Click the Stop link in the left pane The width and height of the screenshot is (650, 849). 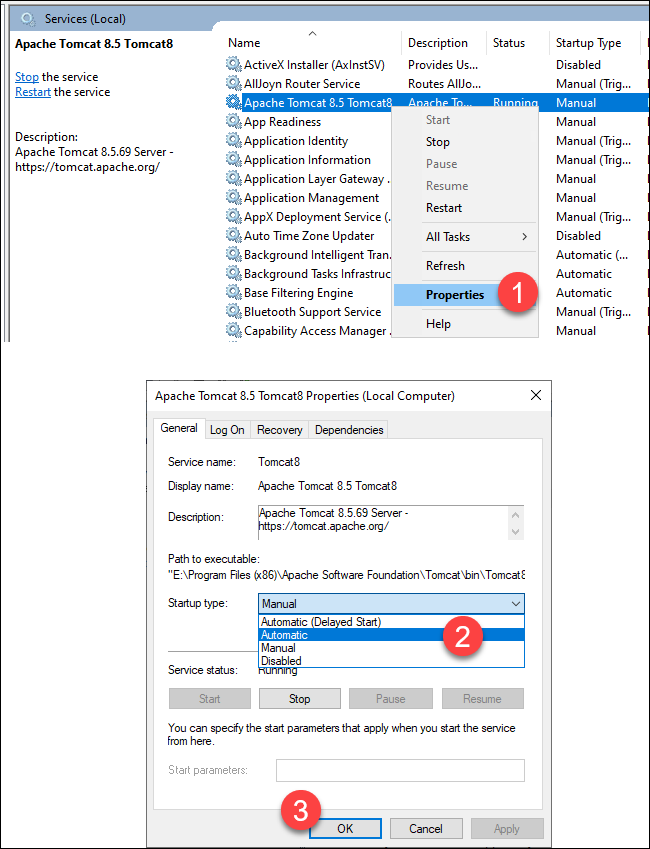coord(27,77)
